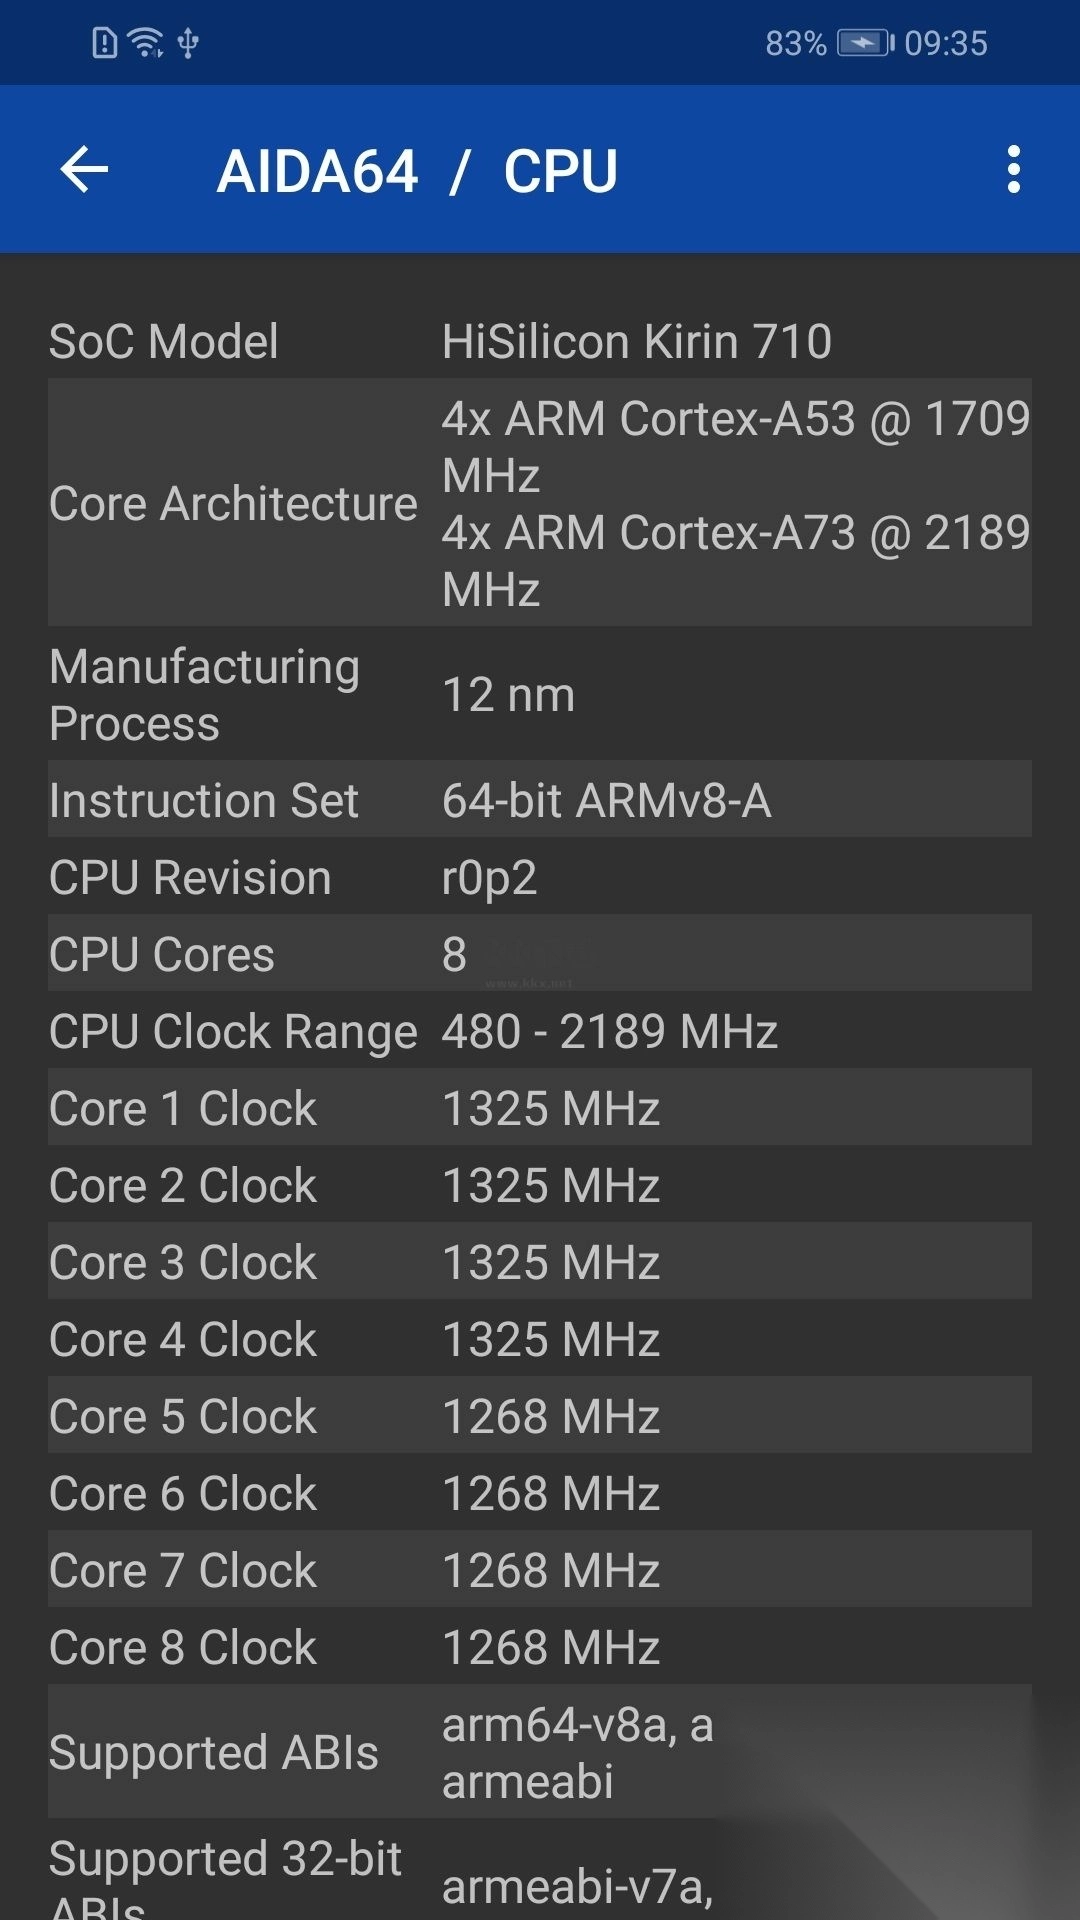The width and height of the screenshot is (1080, 1920).
Task: Tap the Wi-Fi status icon
Action: pos(147,43)
